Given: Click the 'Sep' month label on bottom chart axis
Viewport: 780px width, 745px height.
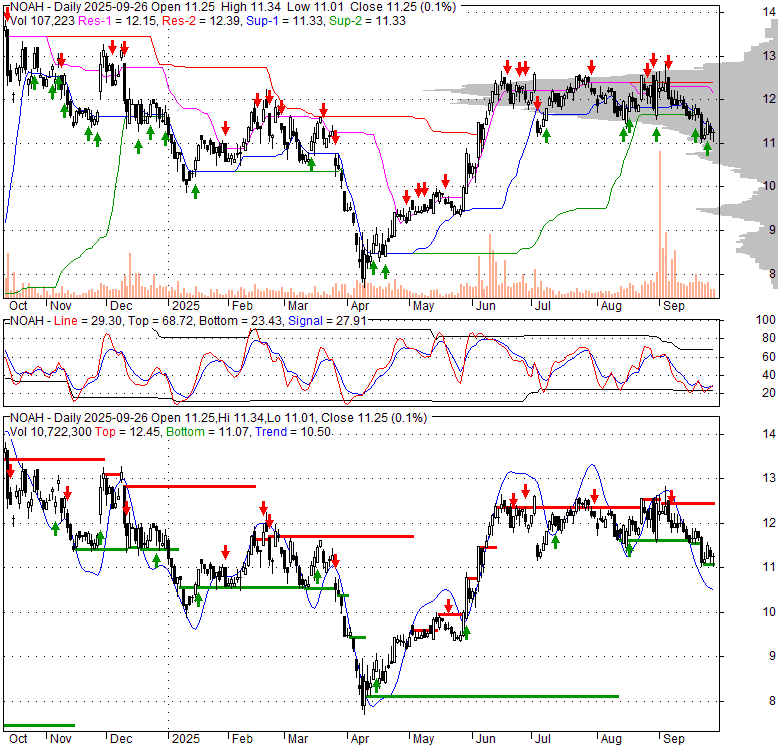Looking at the screenshot, I should [674, 739].
